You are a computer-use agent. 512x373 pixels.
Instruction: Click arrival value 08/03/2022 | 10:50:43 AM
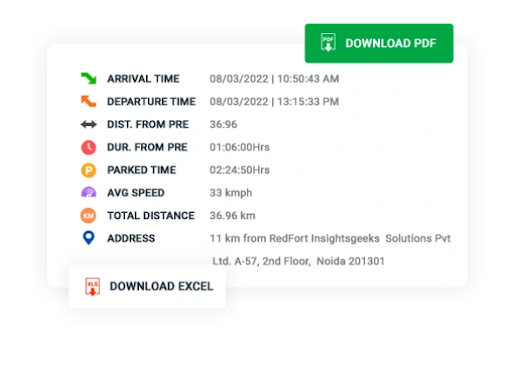click(x=274, y=79)
